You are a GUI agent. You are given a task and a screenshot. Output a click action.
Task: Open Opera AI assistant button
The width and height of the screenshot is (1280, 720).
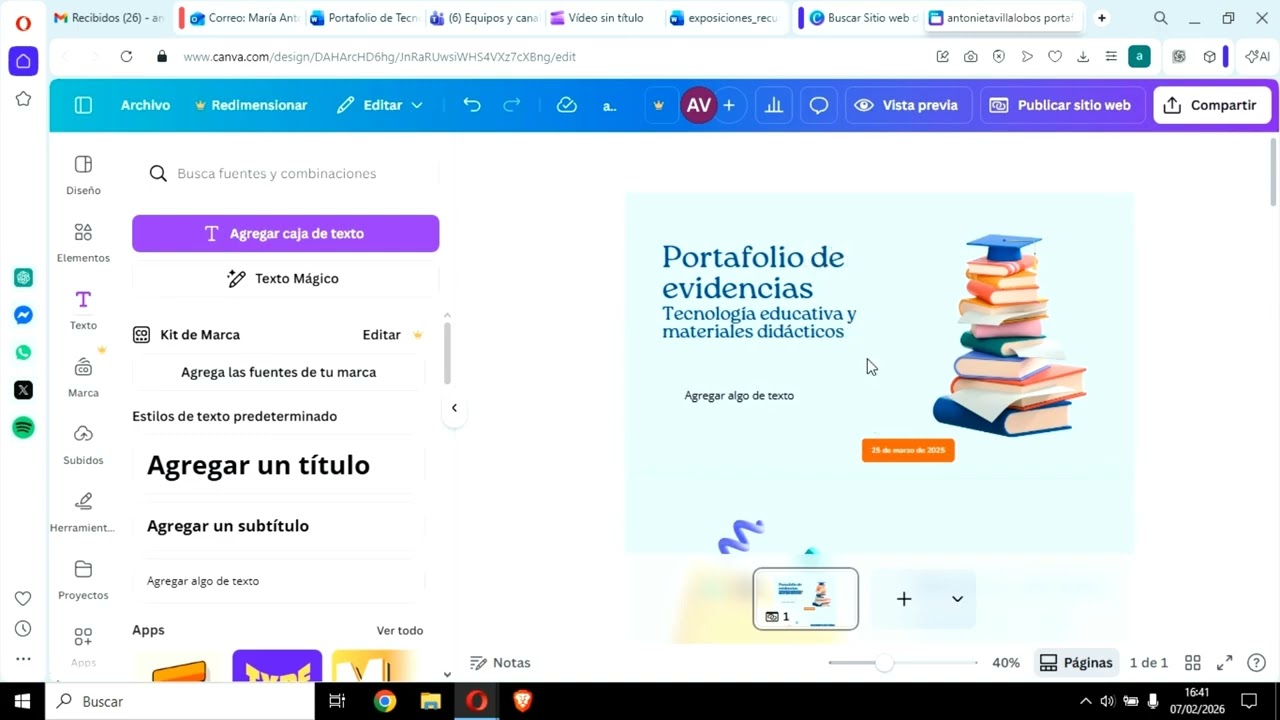(x=1257, y=57)
